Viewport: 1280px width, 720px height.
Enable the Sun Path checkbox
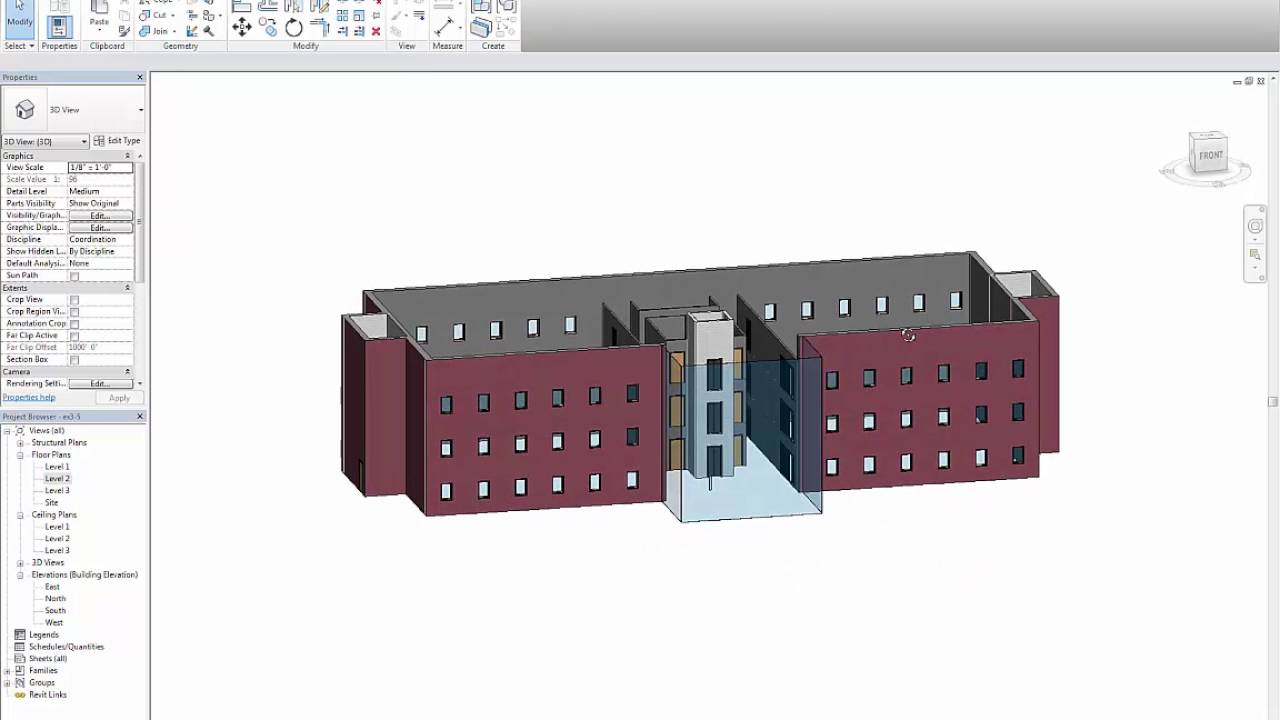pyautogui.click(x=74, y=276)
